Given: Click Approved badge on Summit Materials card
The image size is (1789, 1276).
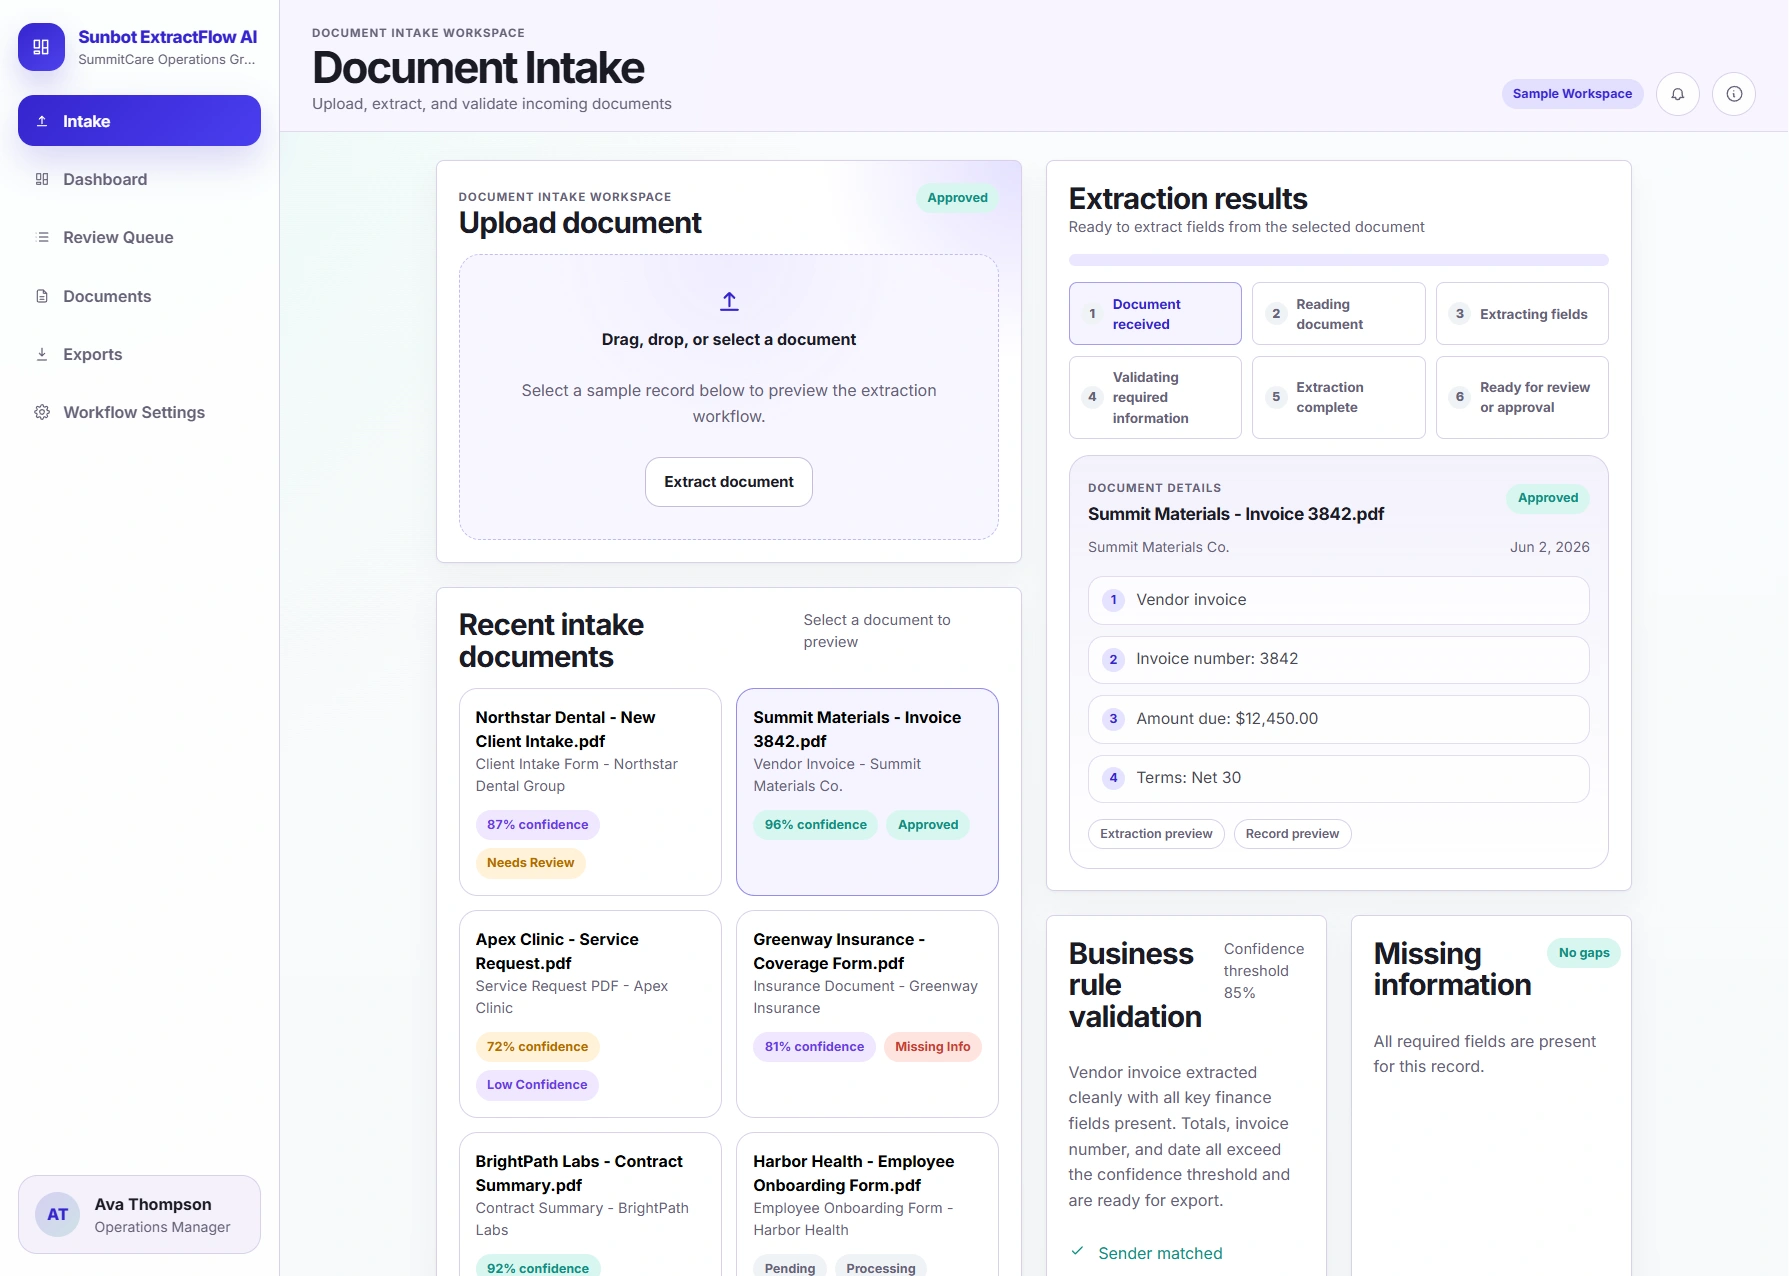Looking at the screenshot, I should (x=928, y=825).
